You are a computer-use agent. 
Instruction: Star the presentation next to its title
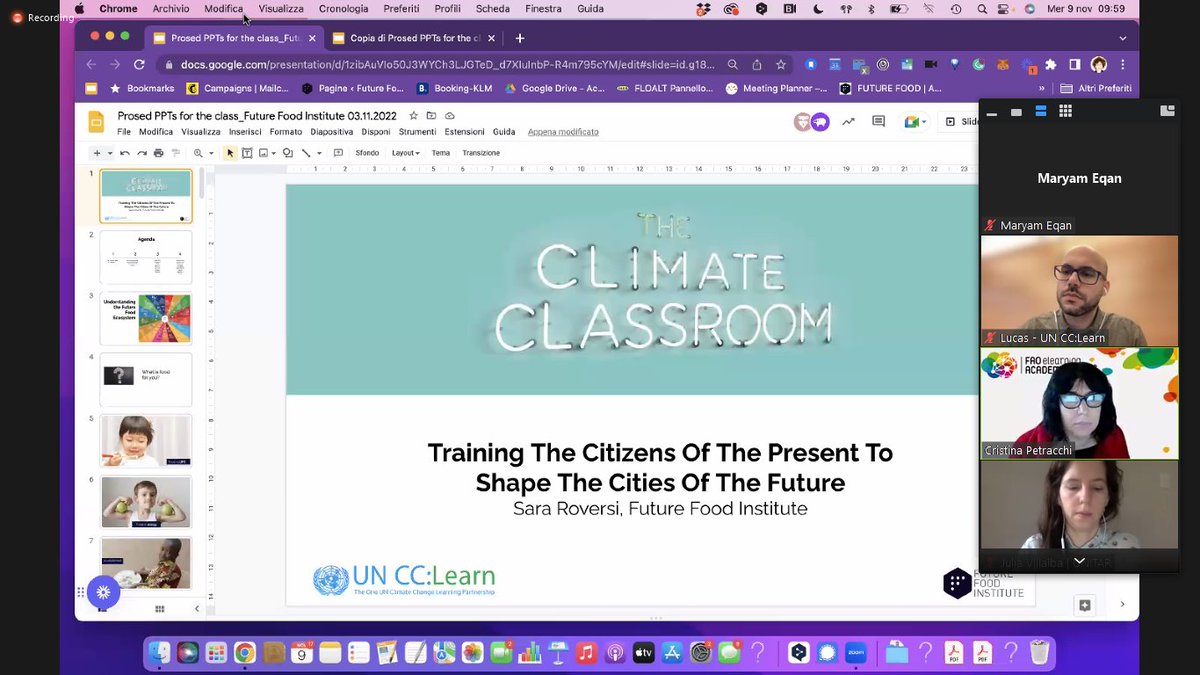point(412,115)
